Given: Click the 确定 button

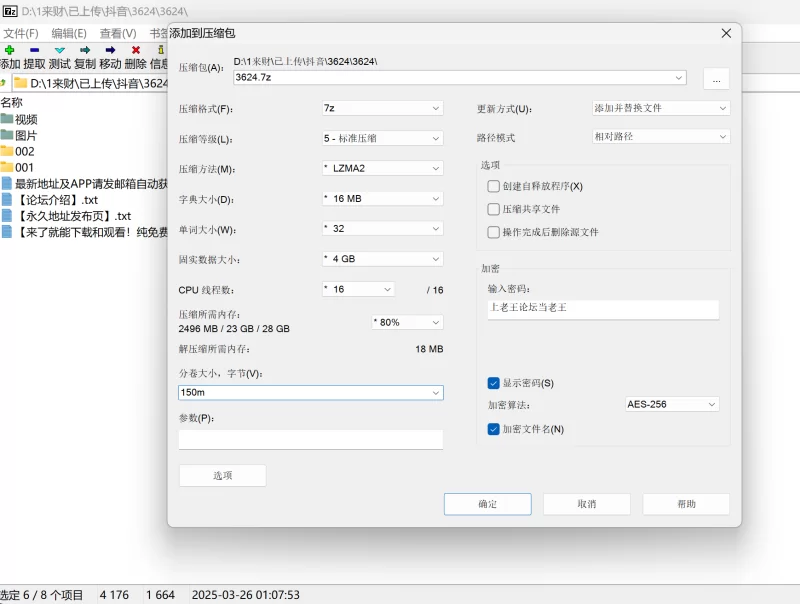Looking at the screenshot, I should click(x=487, y=504).
